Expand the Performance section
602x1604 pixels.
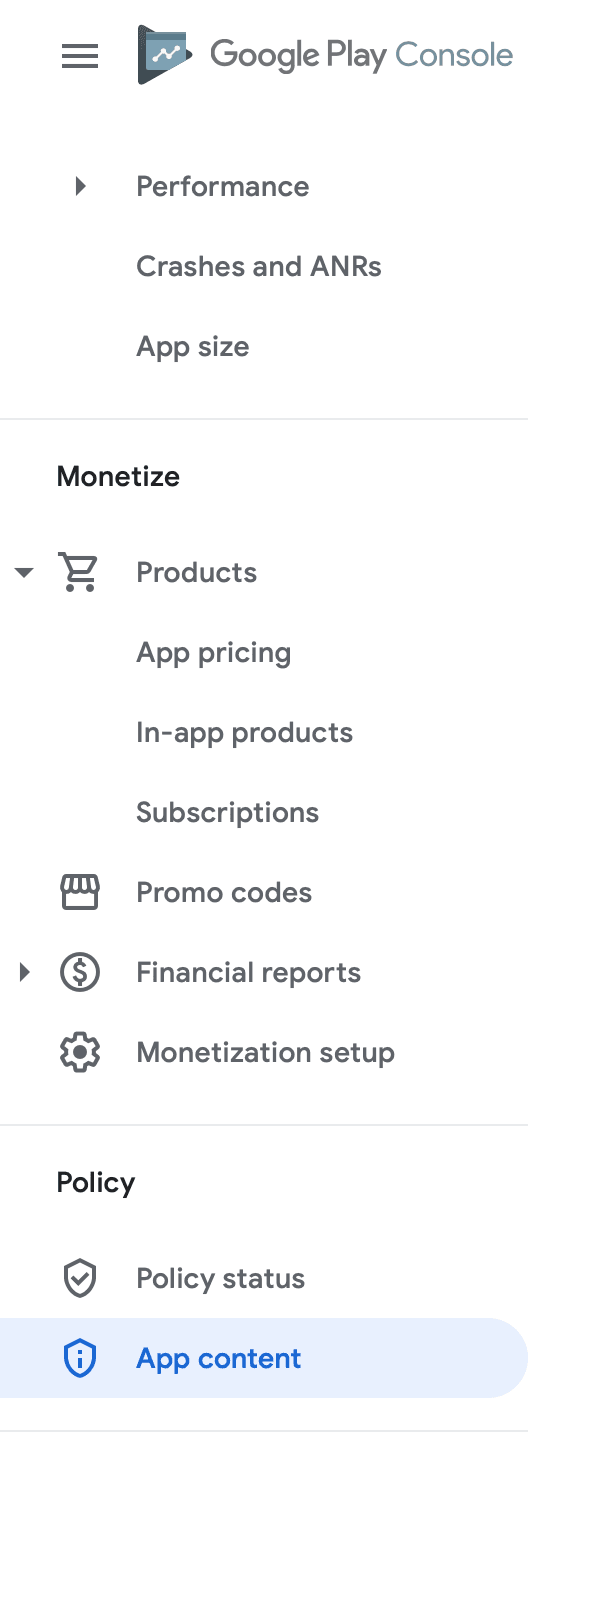tap(80, 186)
